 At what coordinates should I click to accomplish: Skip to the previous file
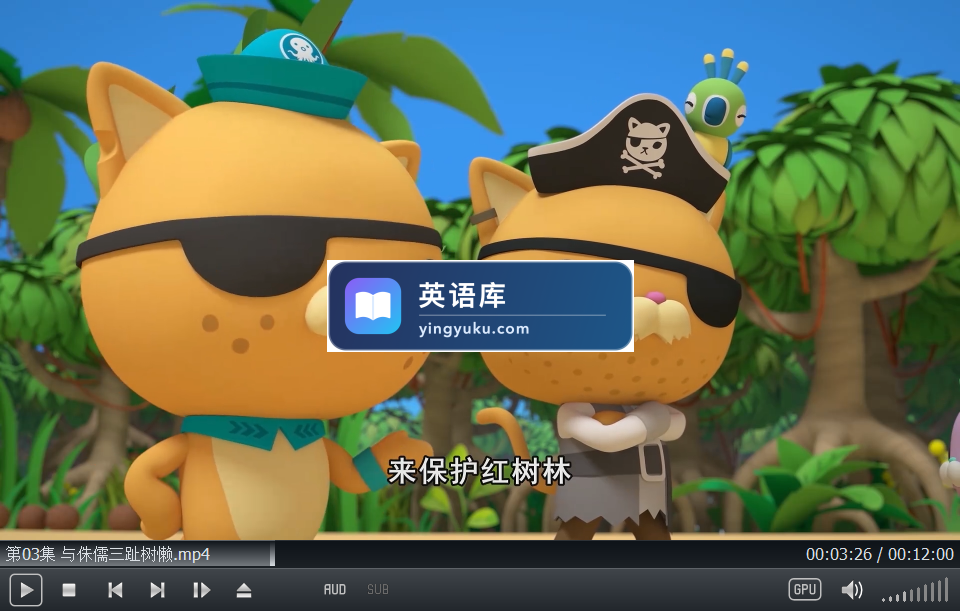tap(114, 590)
